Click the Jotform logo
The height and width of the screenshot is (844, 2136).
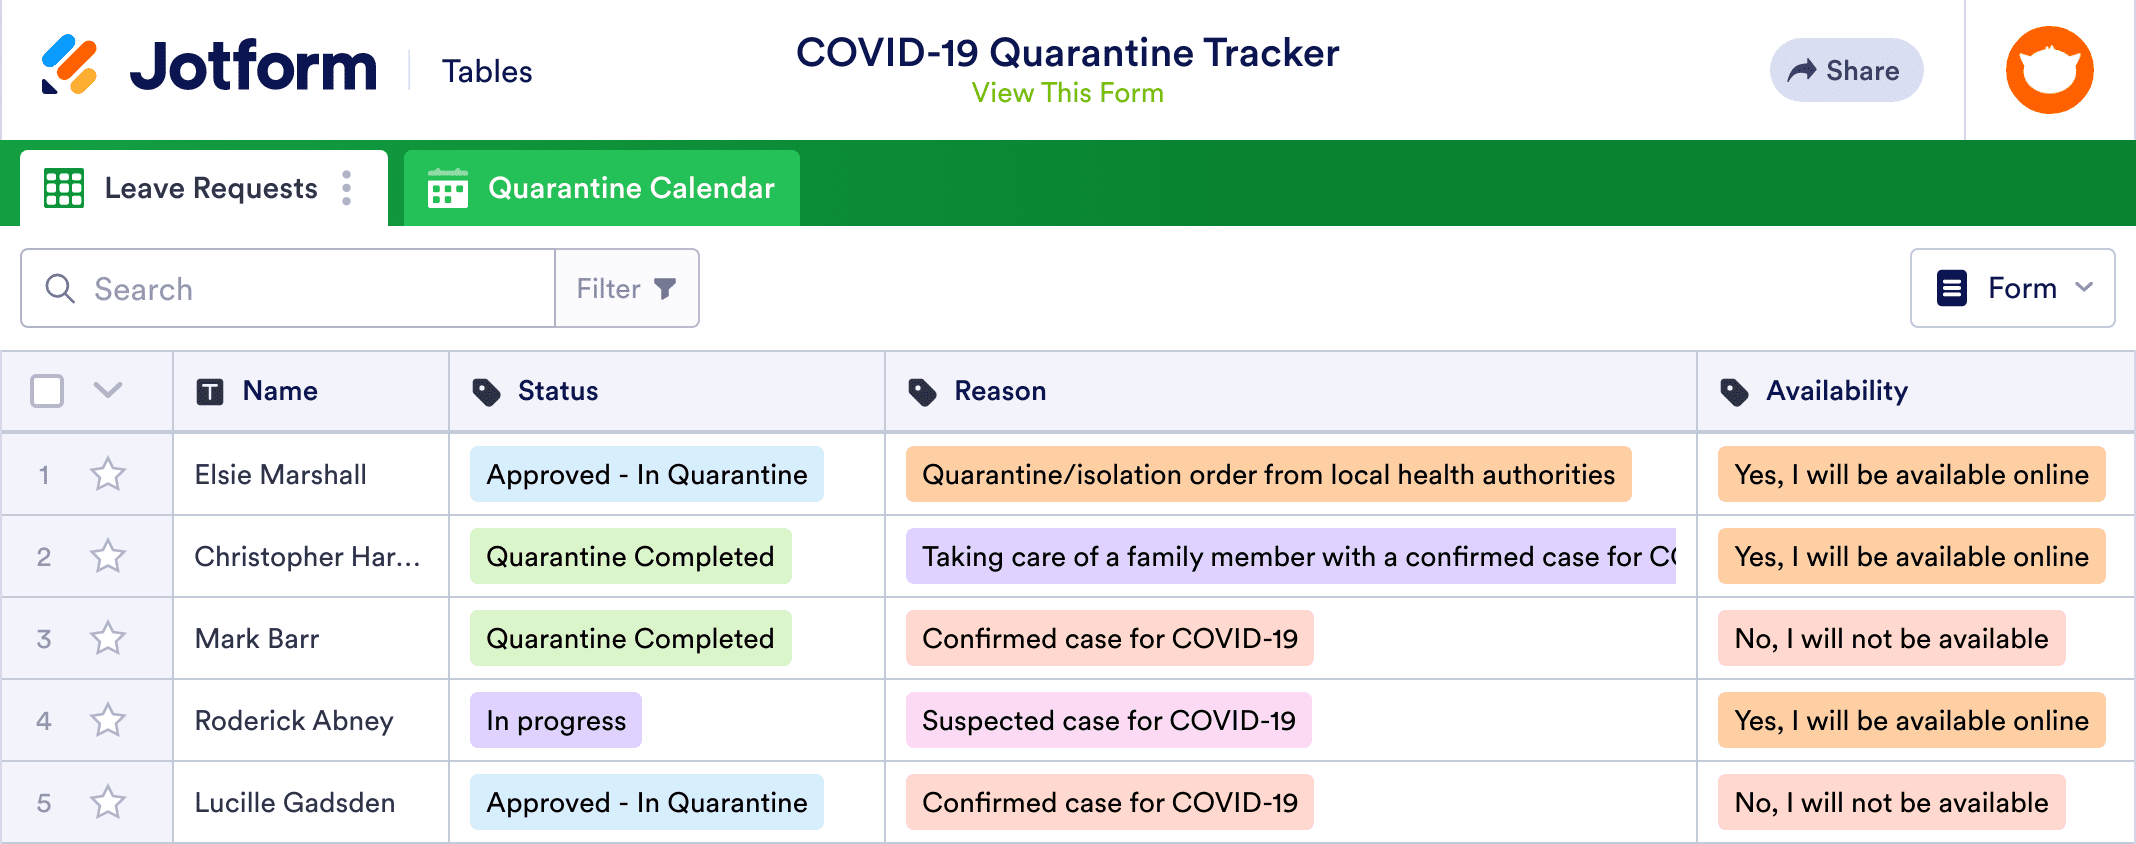pos(210,67)
